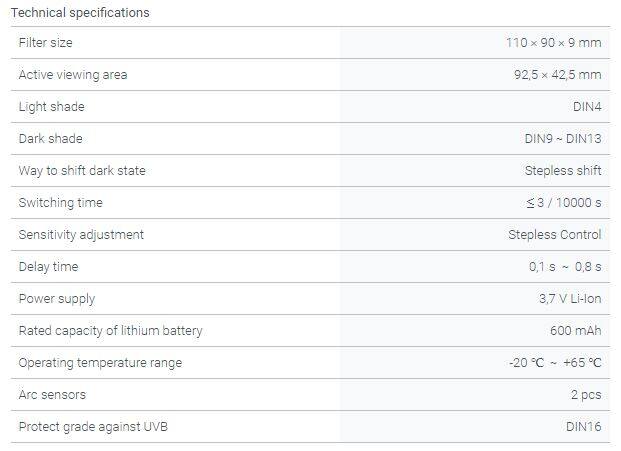Click the DIN9 ~ DIN13 value

556,139
